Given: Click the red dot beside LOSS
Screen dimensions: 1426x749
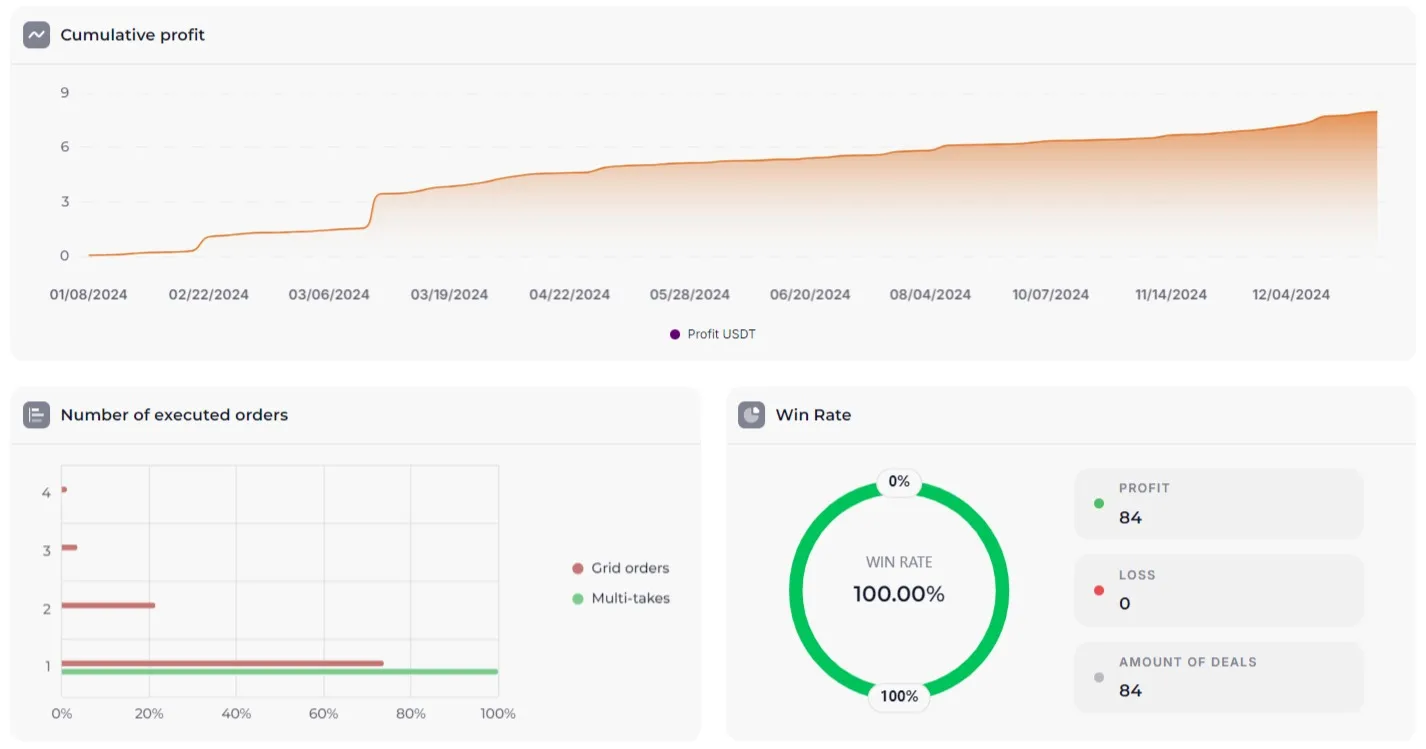Looking at the screenshot, I should click(1099, 590).
